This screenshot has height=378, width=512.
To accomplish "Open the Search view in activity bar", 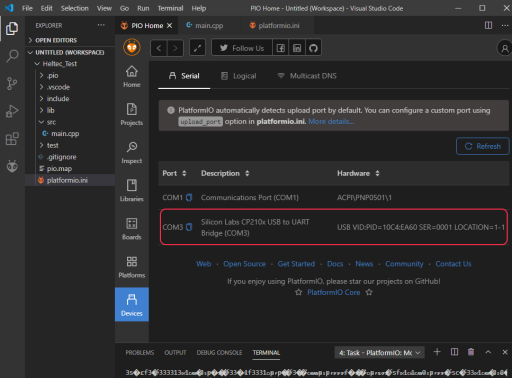I will (x=12, y=56).
